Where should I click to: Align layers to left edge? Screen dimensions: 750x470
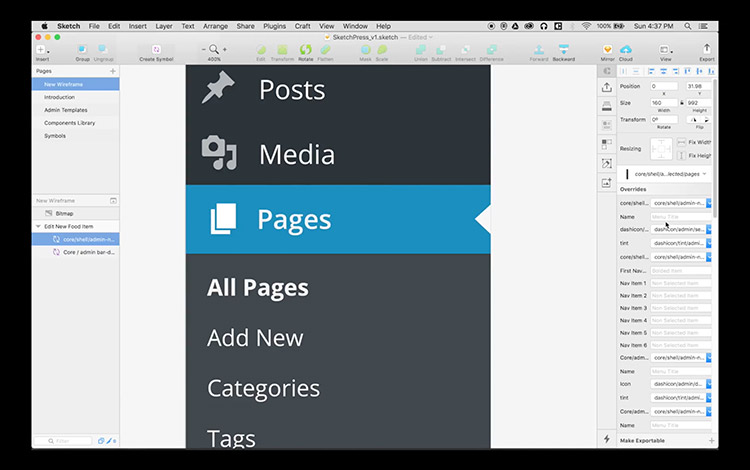(651, 71)
